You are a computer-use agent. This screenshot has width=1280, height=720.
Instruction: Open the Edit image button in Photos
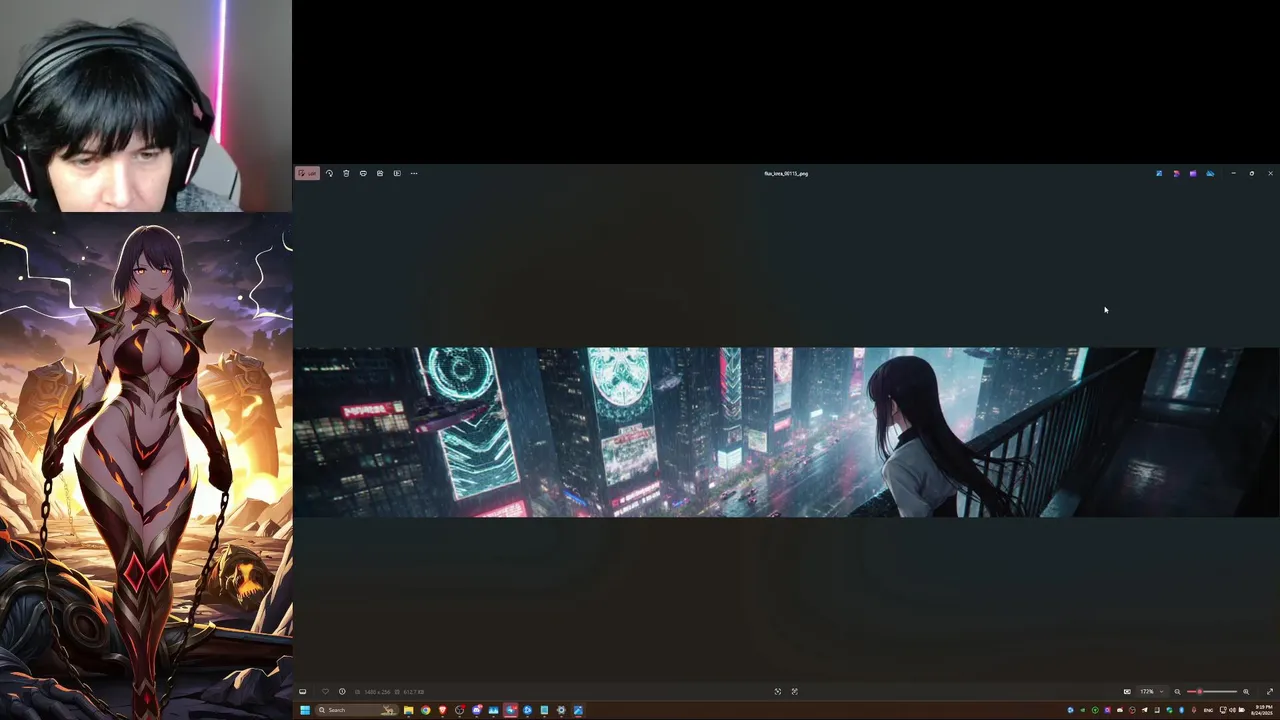tap(307, 173)
